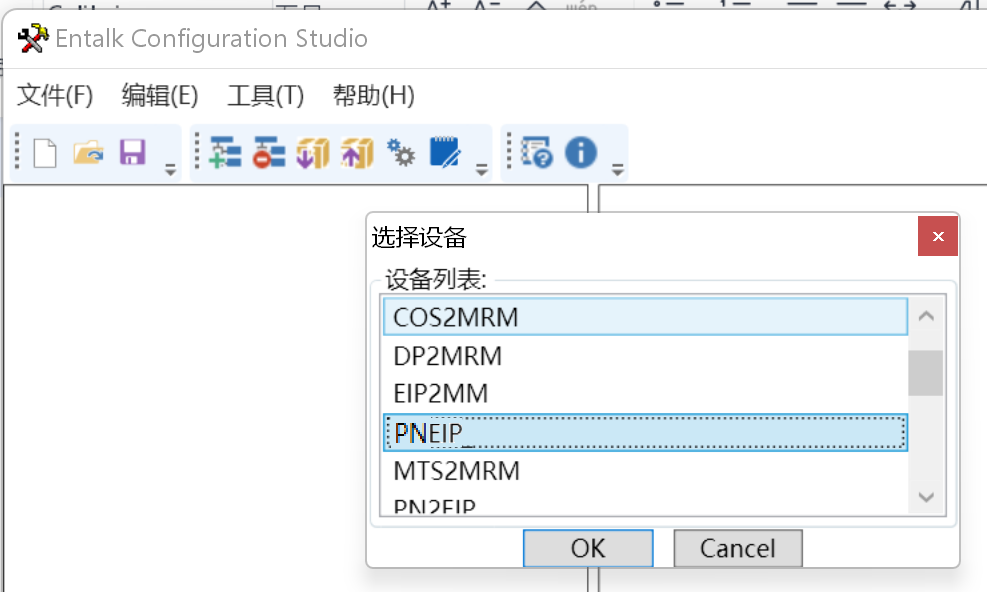
Task: Click the help contents icon with question mark
Action: pos(537,153)
